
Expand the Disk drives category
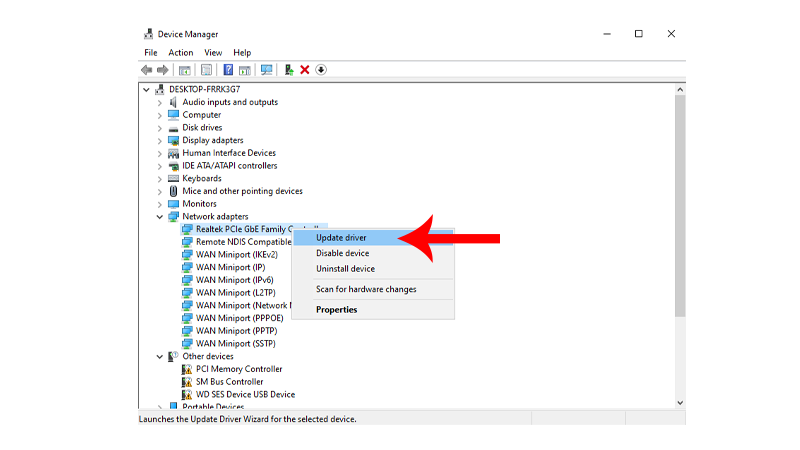click(160, 128)
